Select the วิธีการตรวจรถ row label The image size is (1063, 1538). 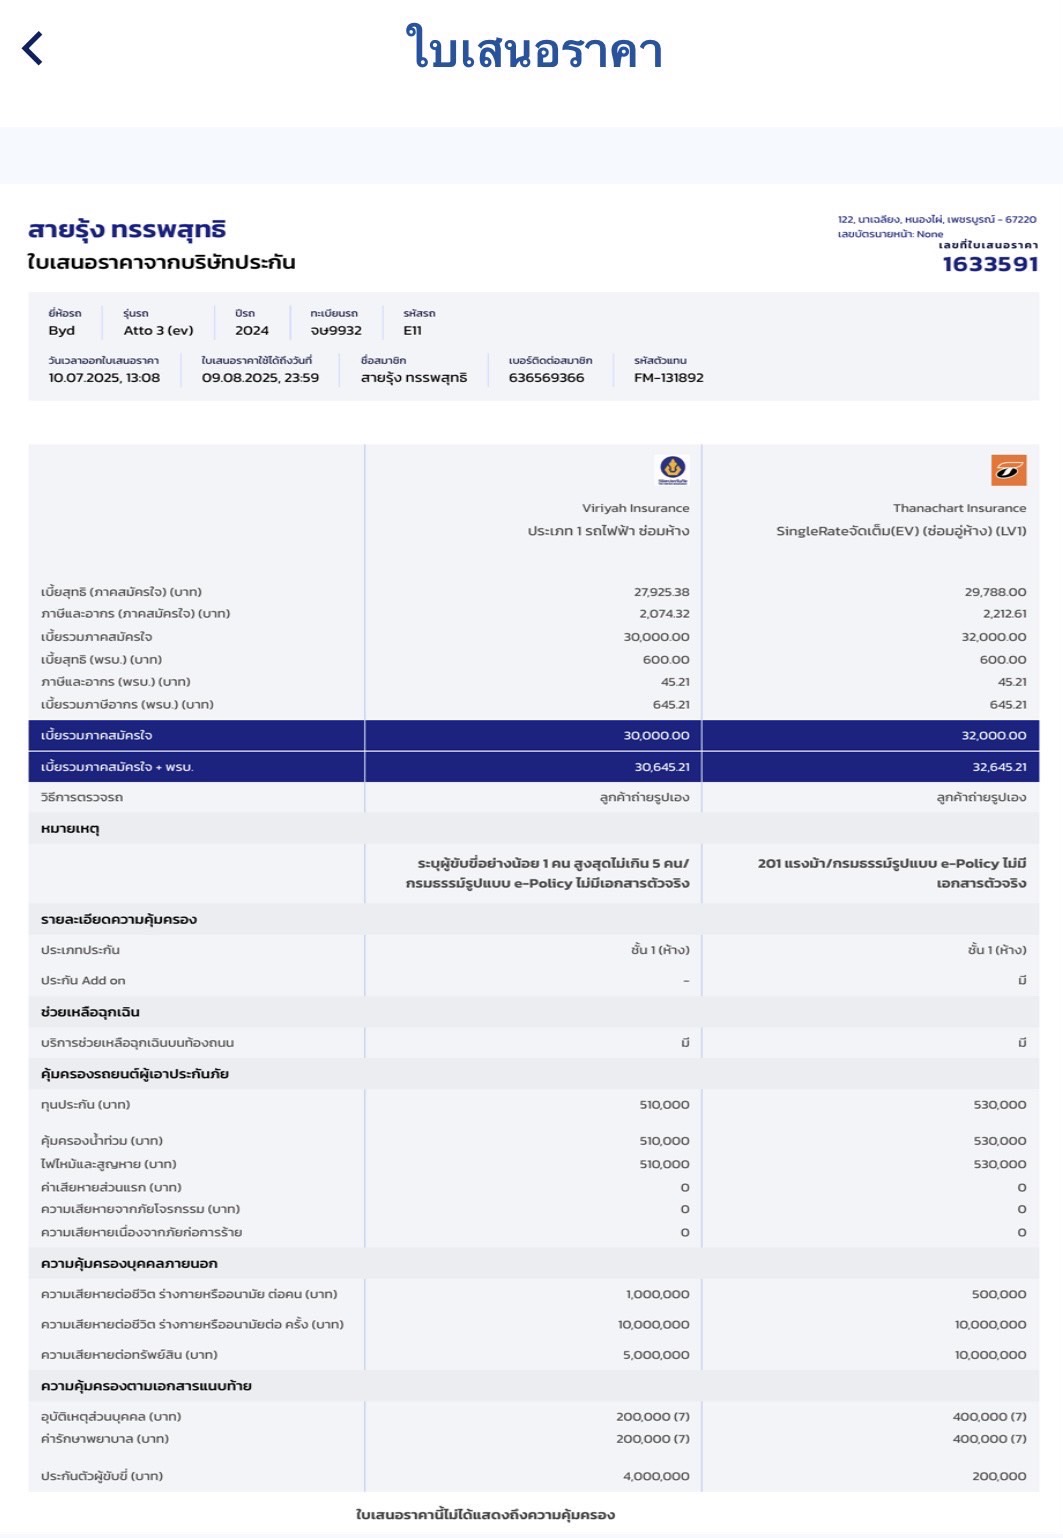click(82, 797)
